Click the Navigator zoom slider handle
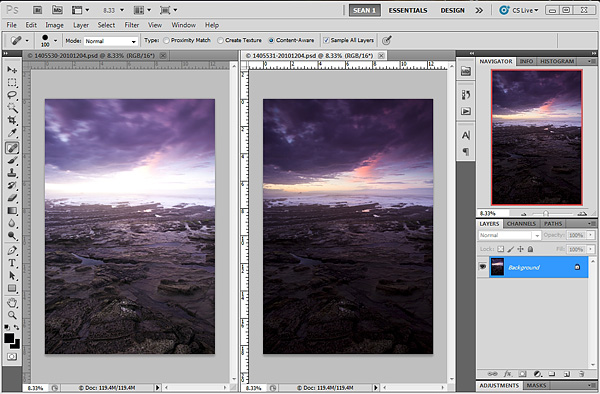The height and width of the screenshot is (394, 600). pos(546,213)
